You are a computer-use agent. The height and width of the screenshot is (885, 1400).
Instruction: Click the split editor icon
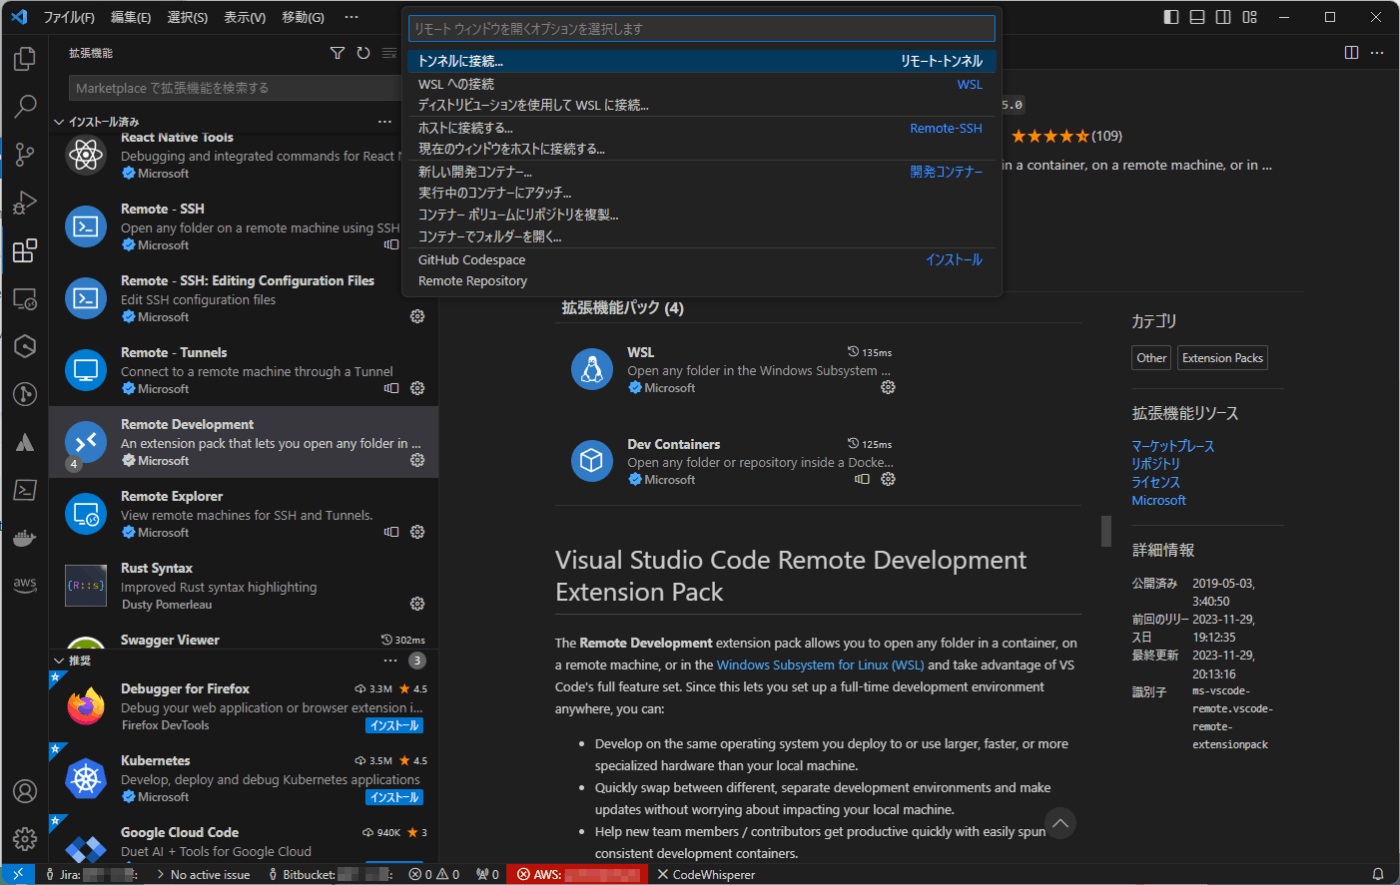click(x=1352, y=52)
